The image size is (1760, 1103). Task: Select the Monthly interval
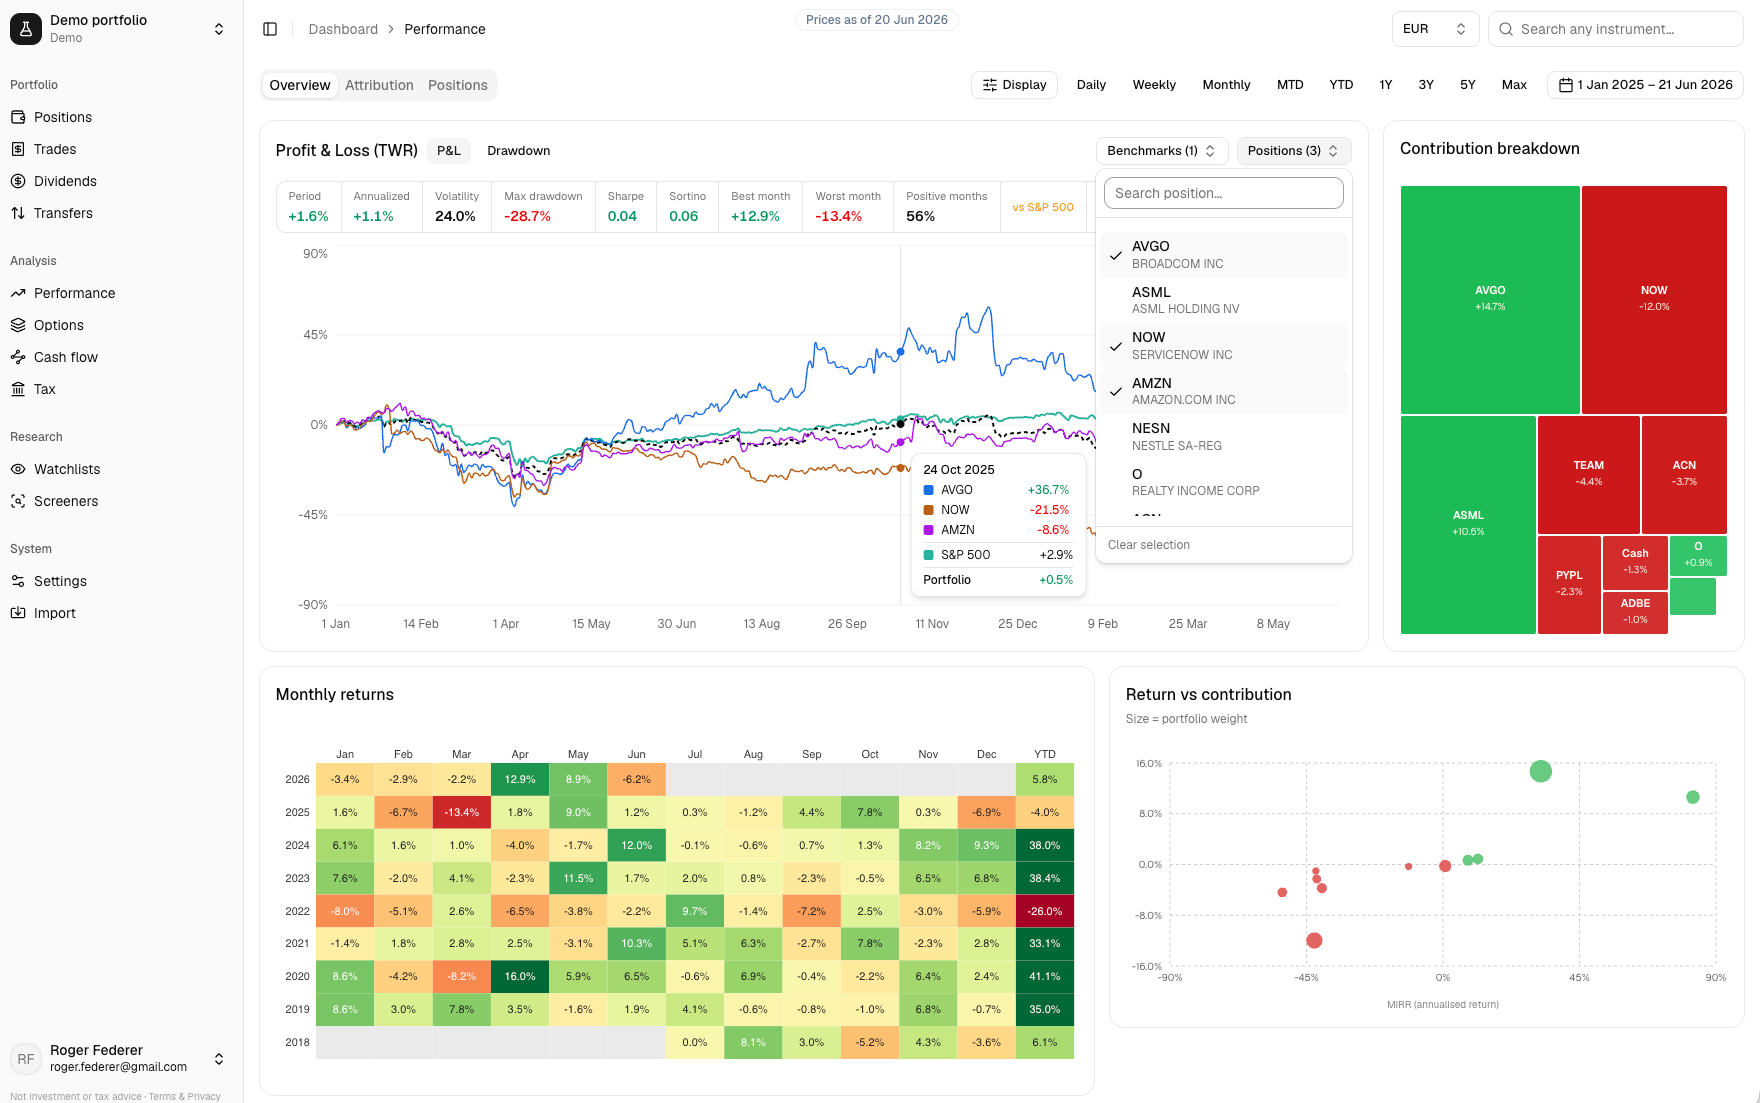click(x=1226, y=85)
